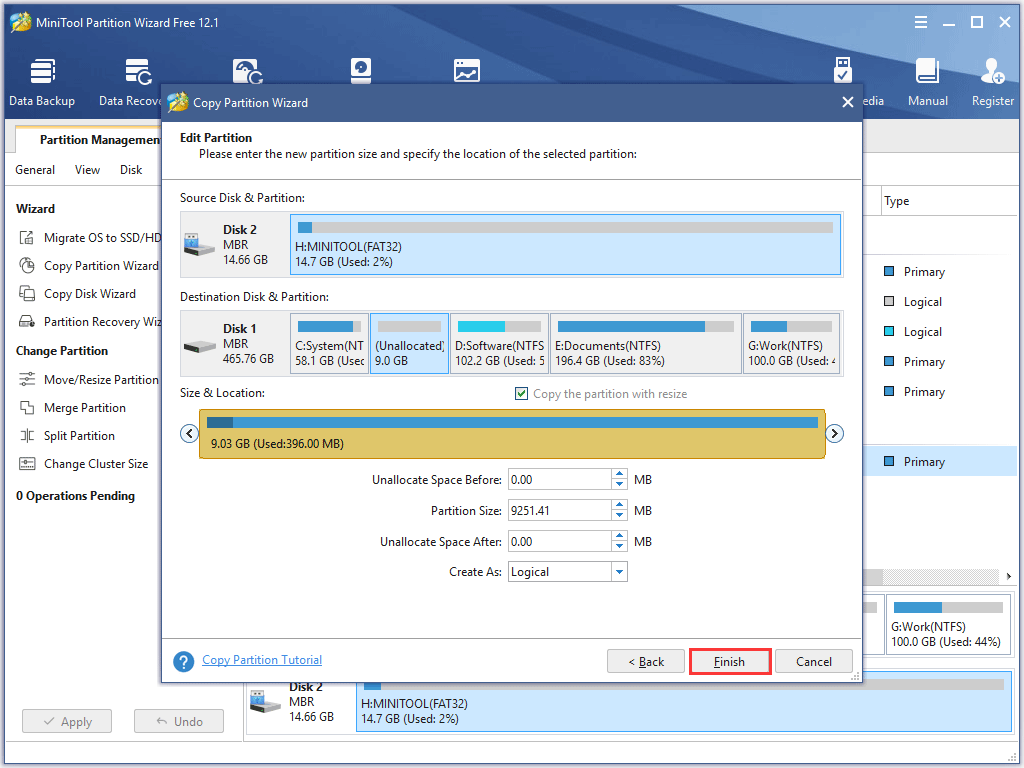Click the Register user icon
1024x768 pixels.
[x=992, y=71]
